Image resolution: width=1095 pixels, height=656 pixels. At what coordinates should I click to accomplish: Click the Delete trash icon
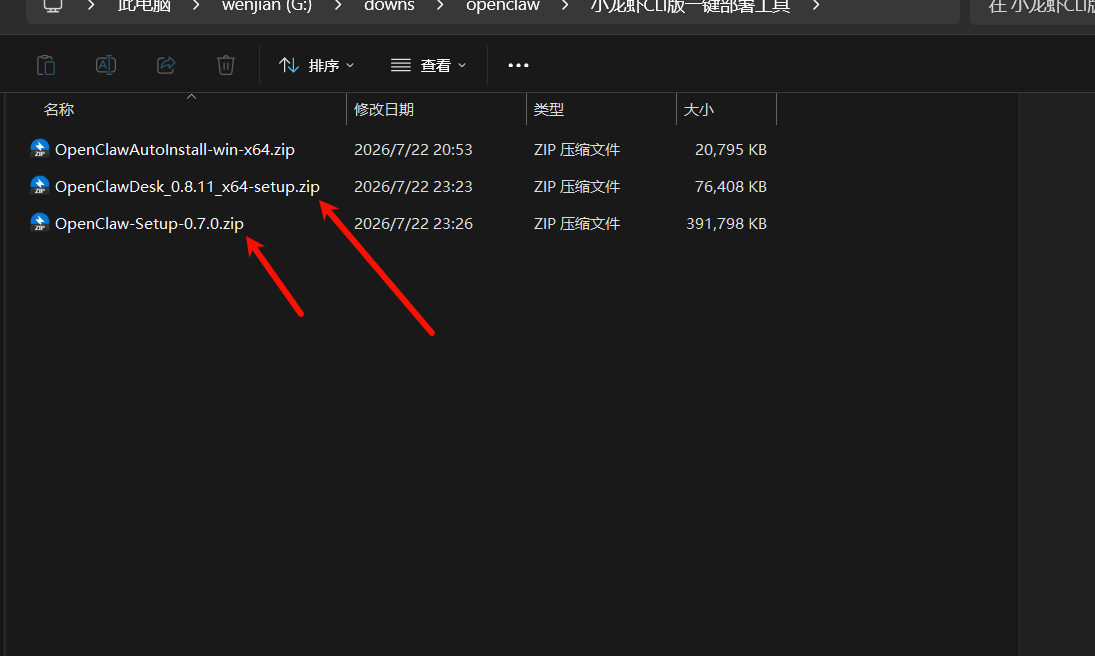click(x=226, y=65)
